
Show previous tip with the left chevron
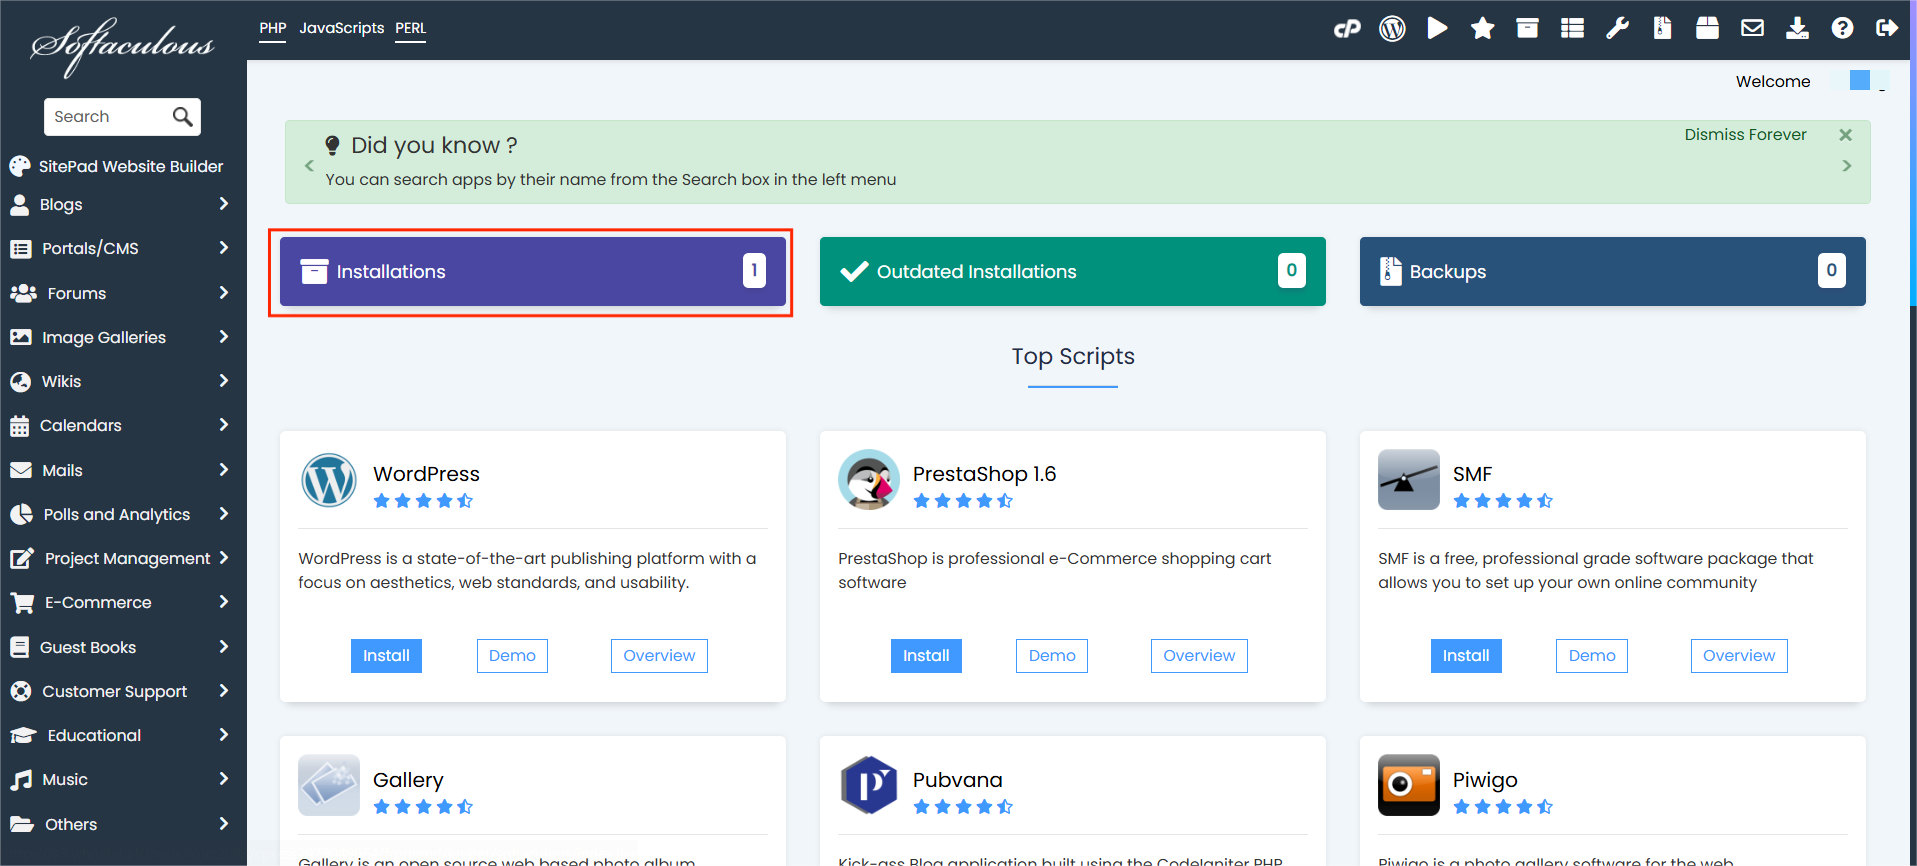(x=309, y=166)
